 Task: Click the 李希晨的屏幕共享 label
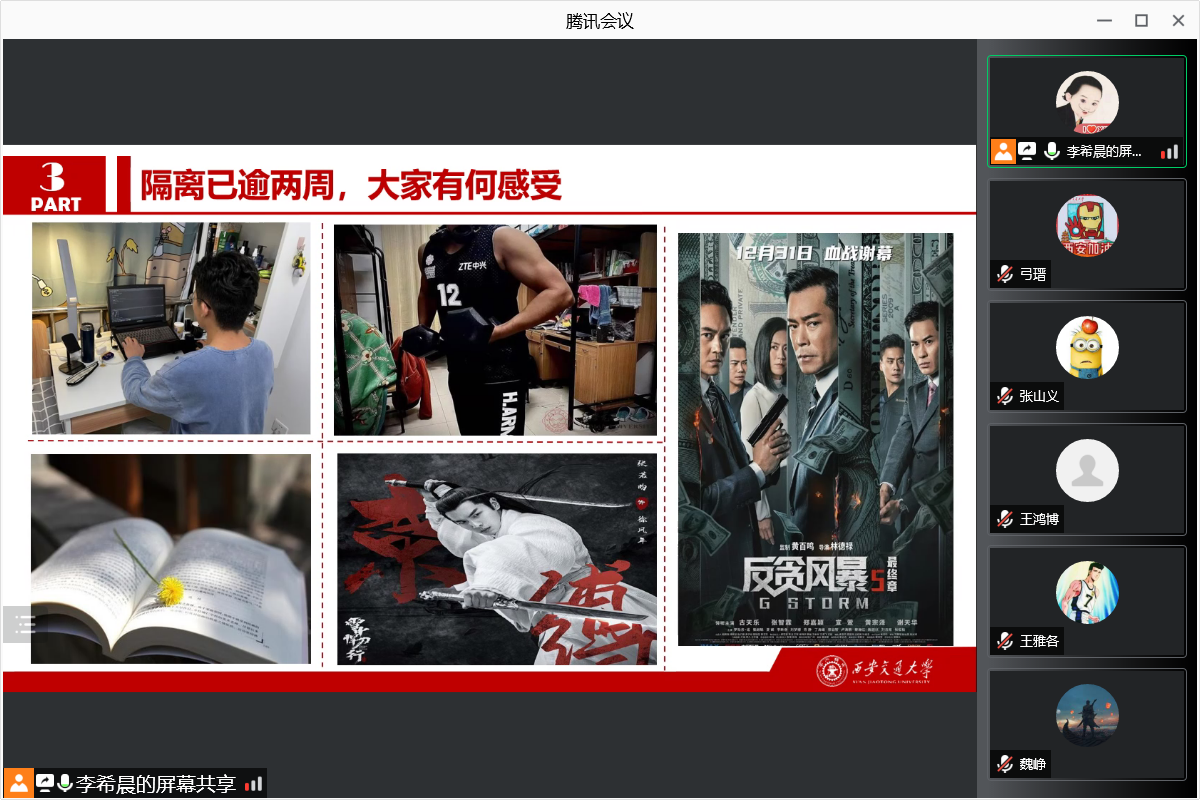[155, 784]
